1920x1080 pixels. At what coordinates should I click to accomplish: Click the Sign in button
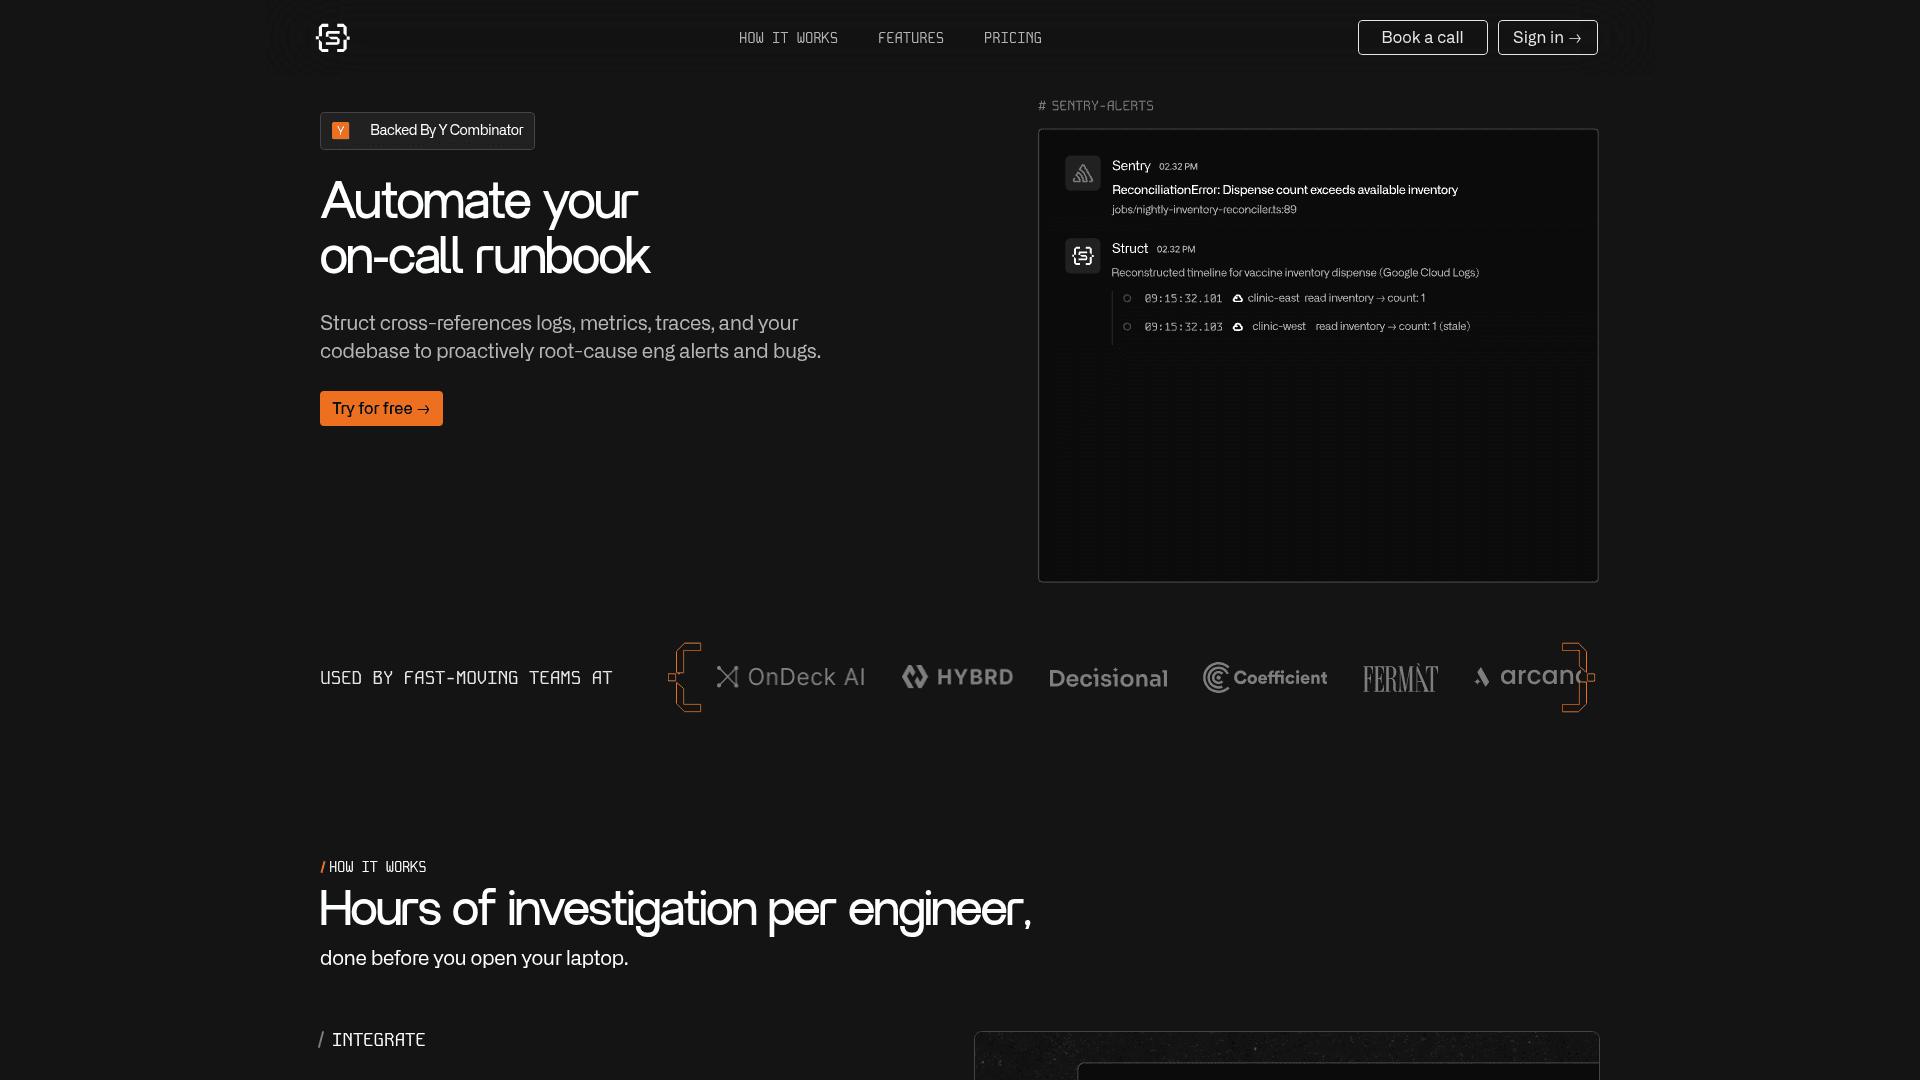tap(1547, 38)
